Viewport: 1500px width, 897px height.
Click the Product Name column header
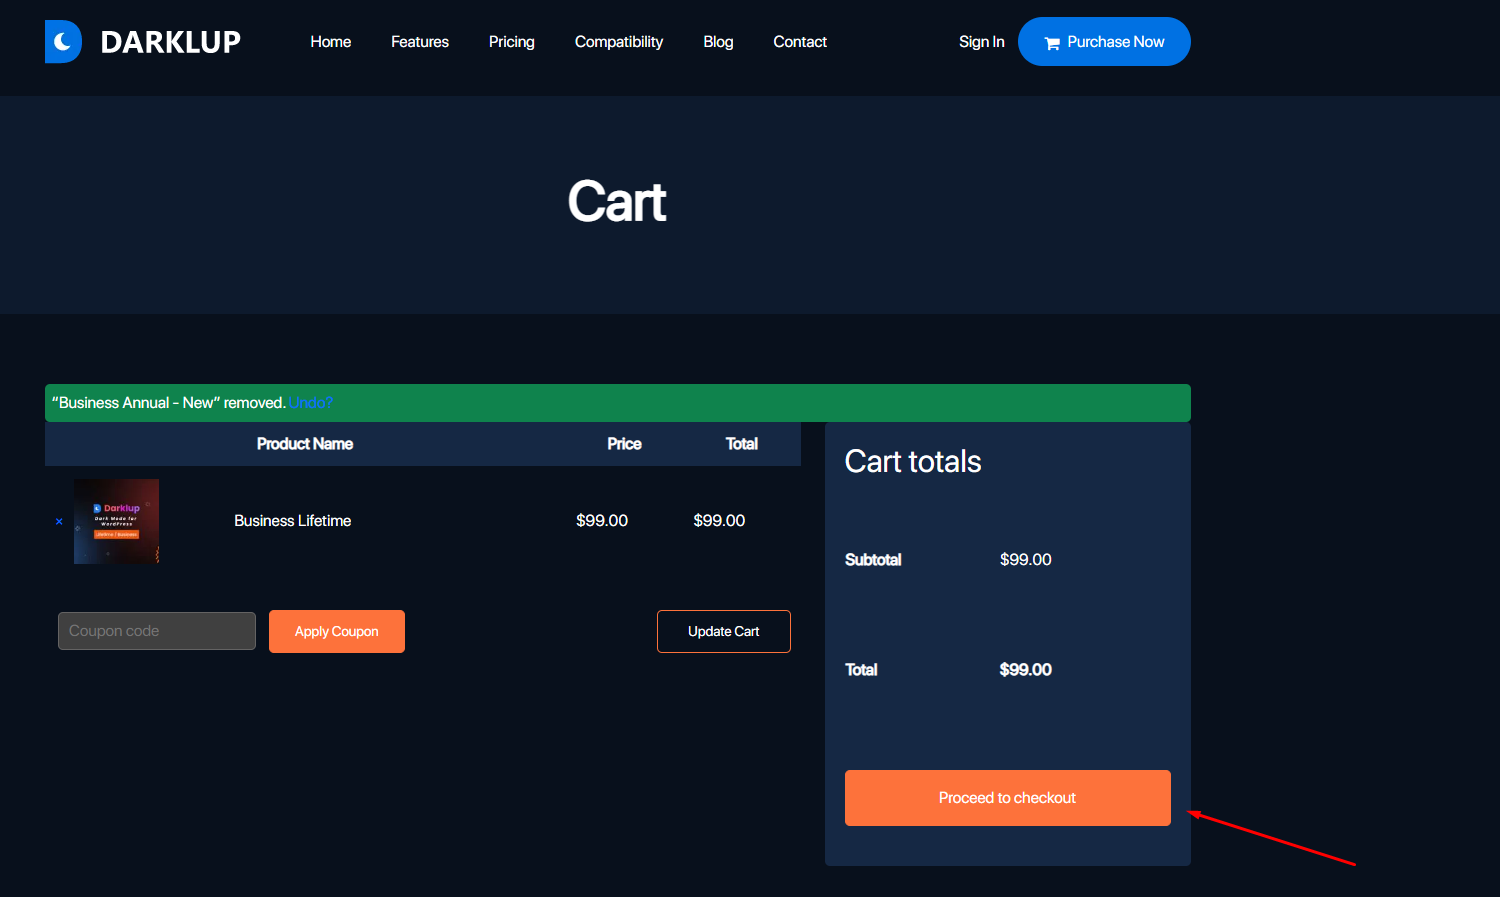(305, 444)
